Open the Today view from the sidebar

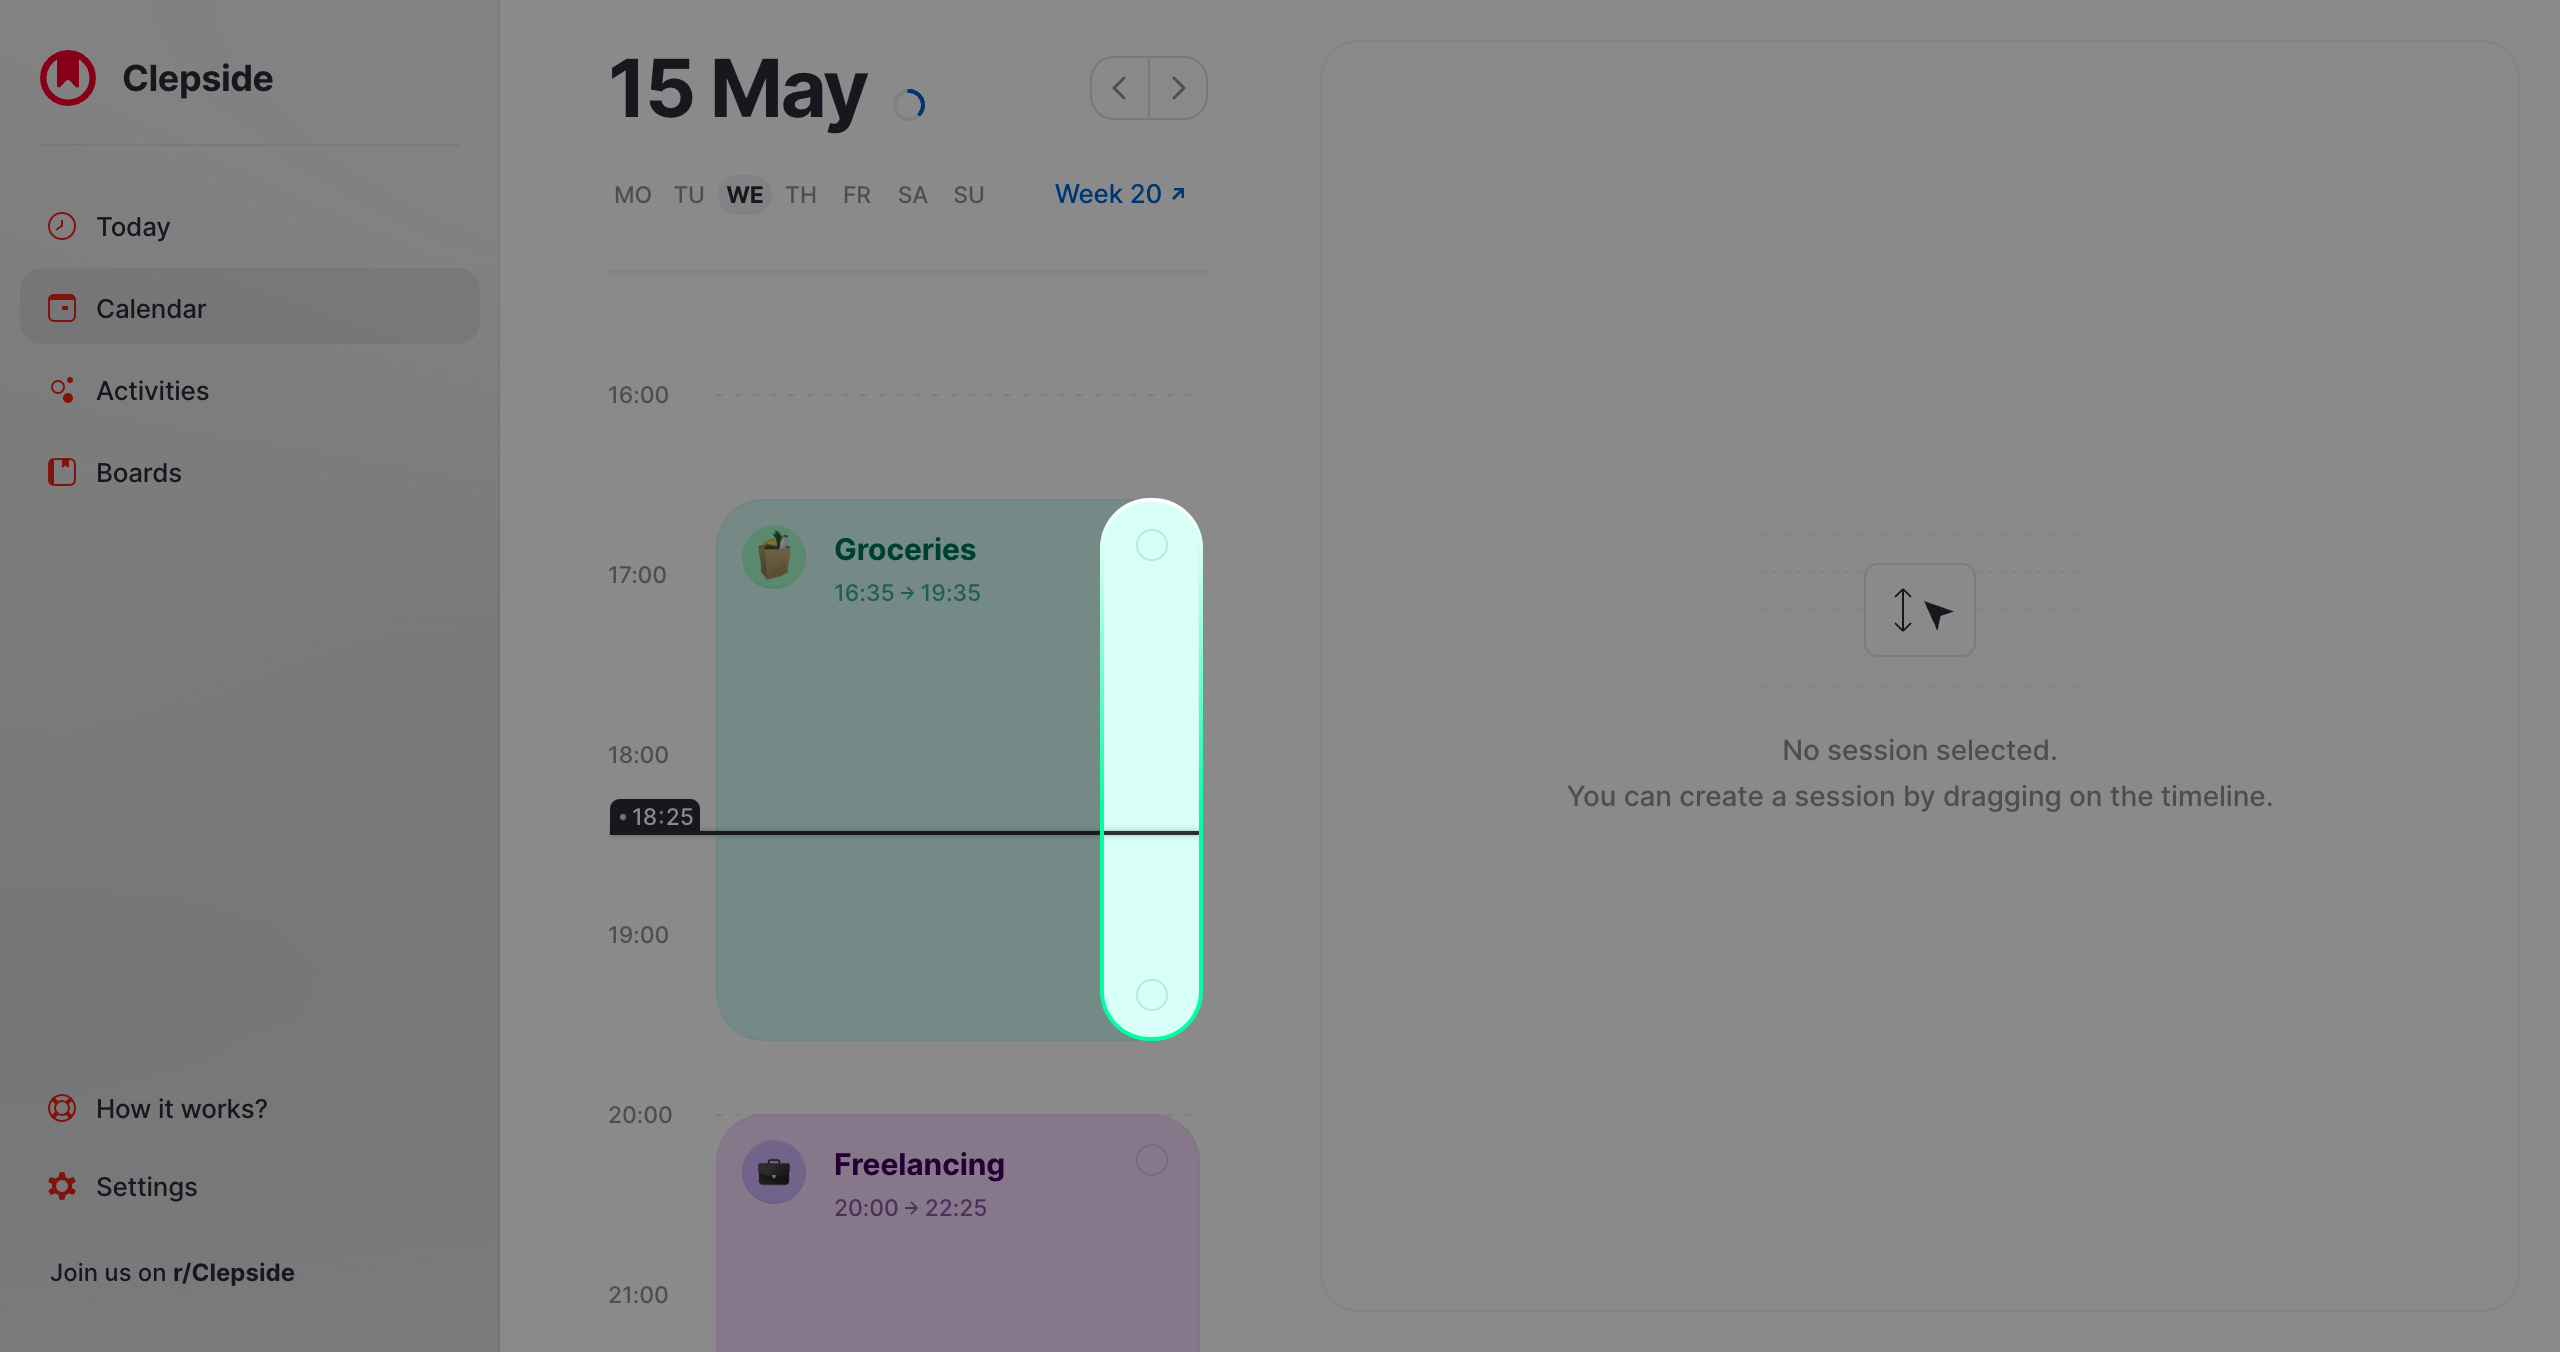point(133,226)
